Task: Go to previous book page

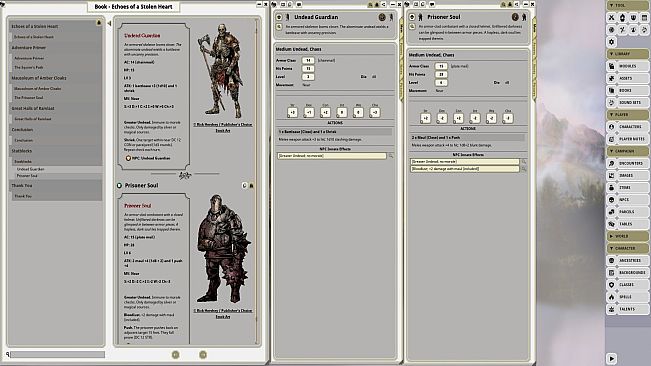Action: (x=176, y=354)
